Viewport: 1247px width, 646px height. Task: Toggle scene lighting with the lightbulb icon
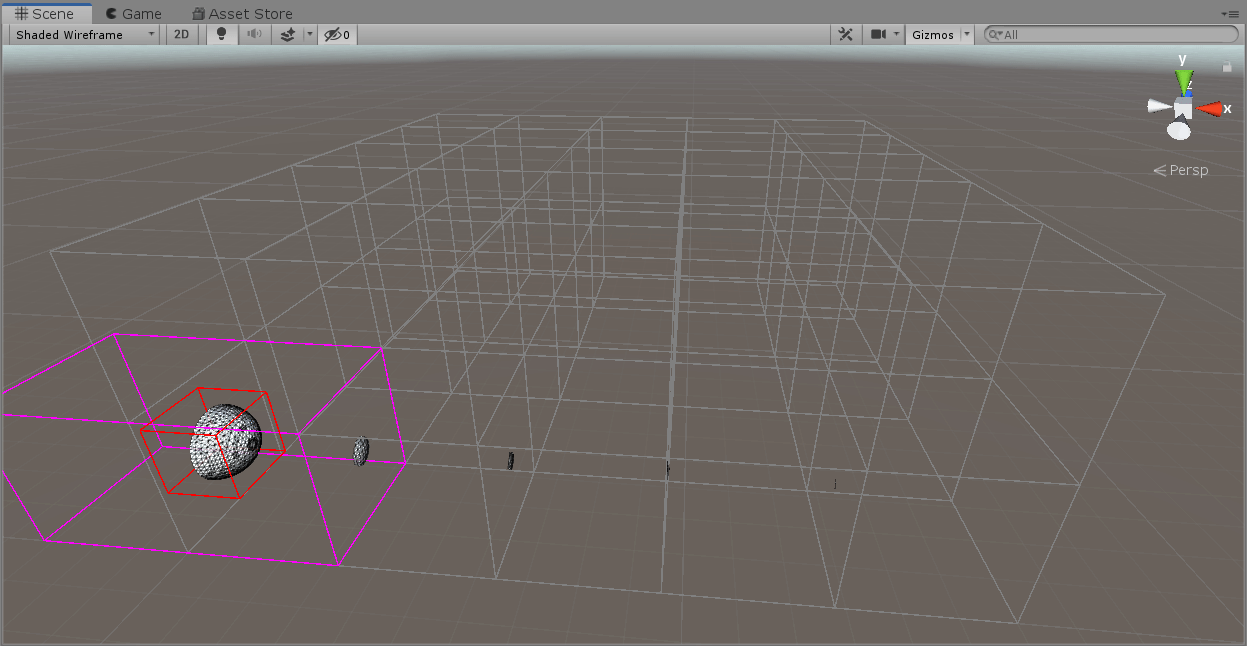point(221,34)
